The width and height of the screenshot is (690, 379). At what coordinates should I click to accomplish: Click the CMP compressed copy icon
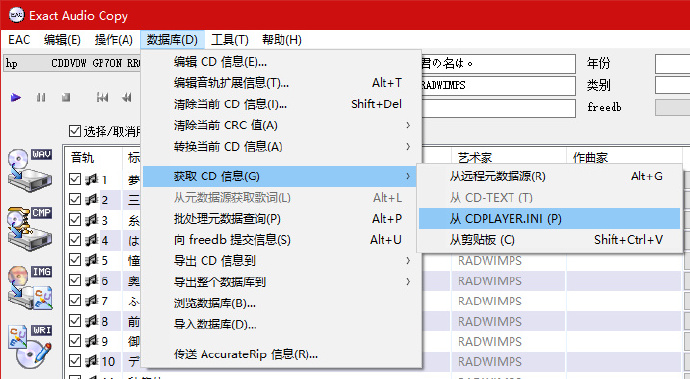29,228
